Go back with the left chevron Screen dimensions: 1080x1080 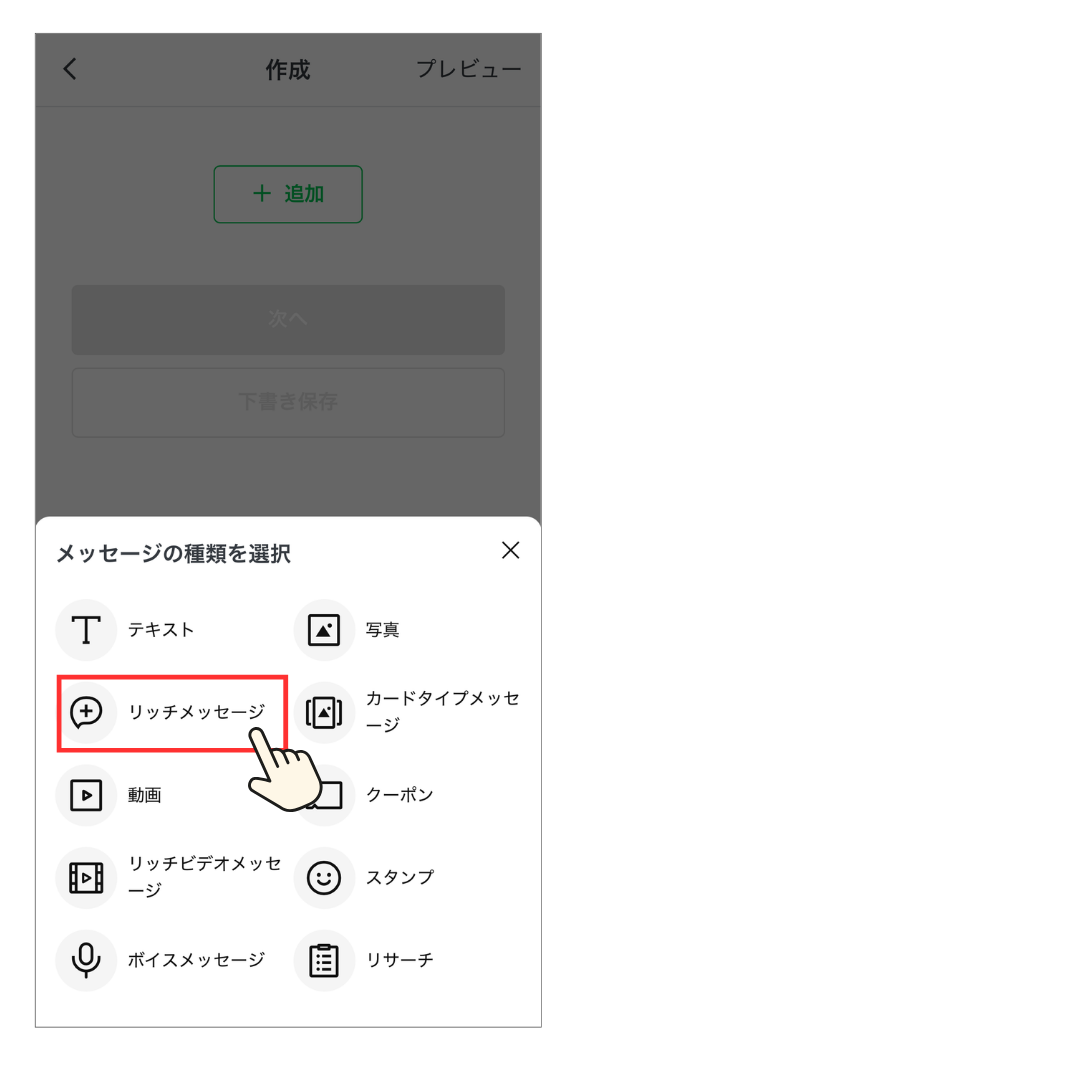click(70, 69)
